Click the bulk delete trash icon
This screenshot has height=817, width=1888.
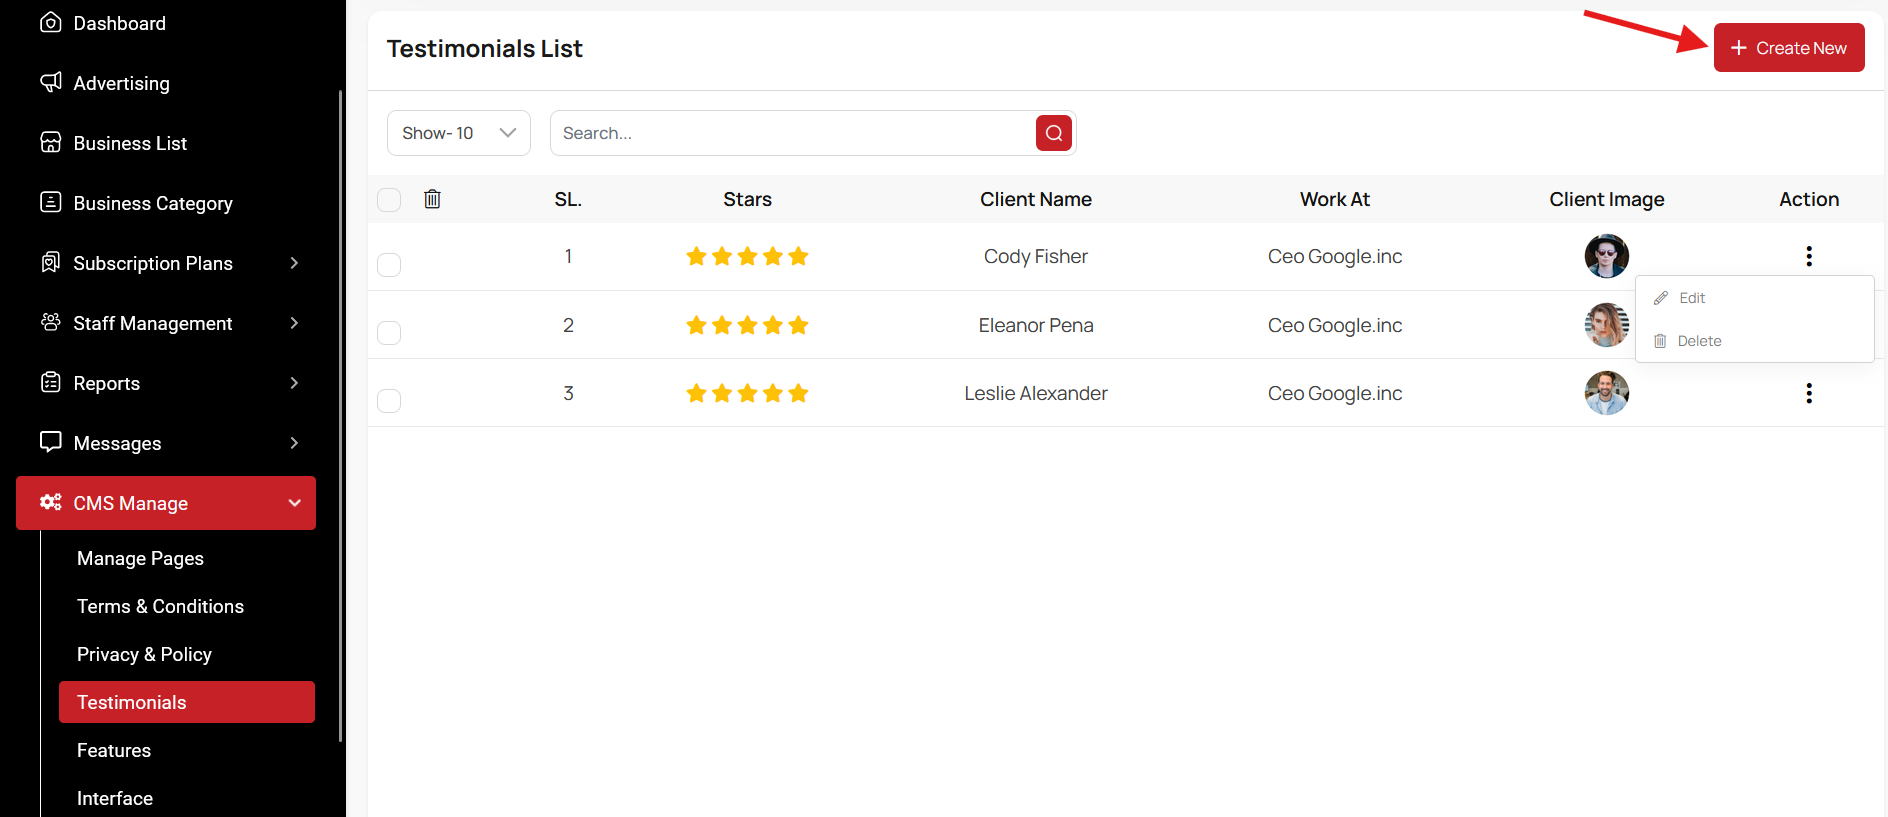pyautogui.click(x=432, y=199)
